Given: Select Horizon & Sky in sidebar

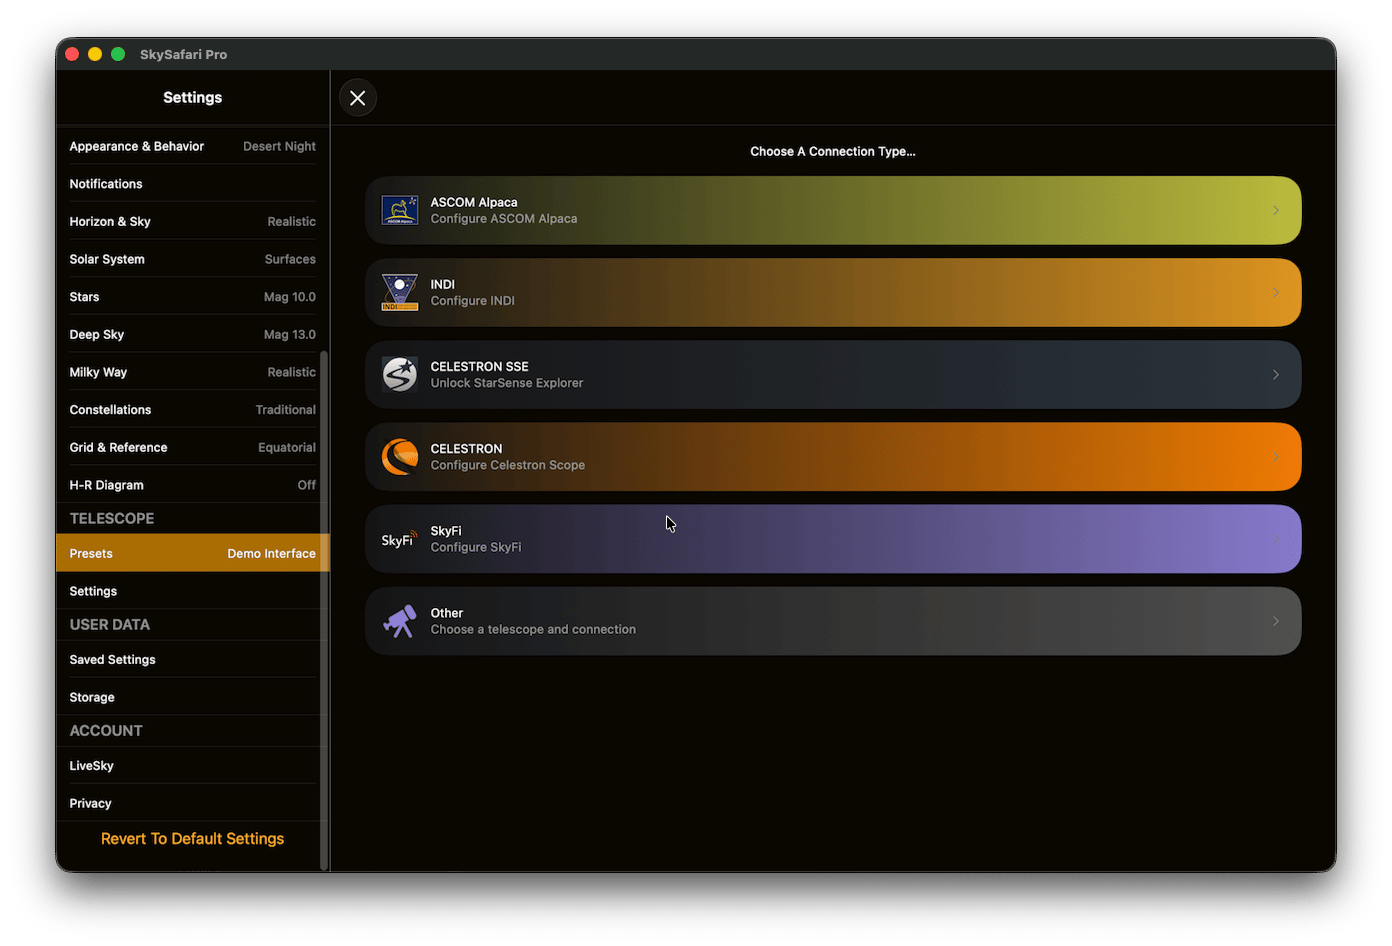Looking at the screenshot, I should (x=192, y=222).
